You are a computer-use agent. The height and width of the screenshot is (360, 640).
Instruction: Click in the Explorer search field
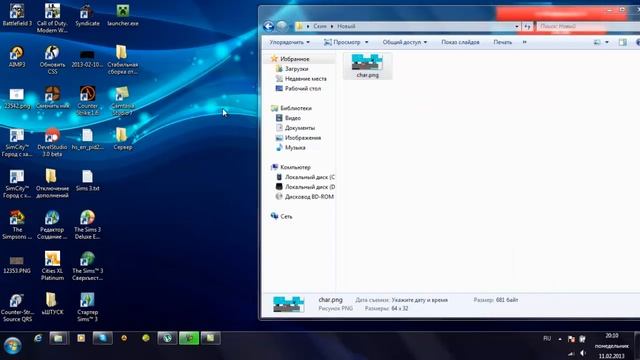point(588,27)
